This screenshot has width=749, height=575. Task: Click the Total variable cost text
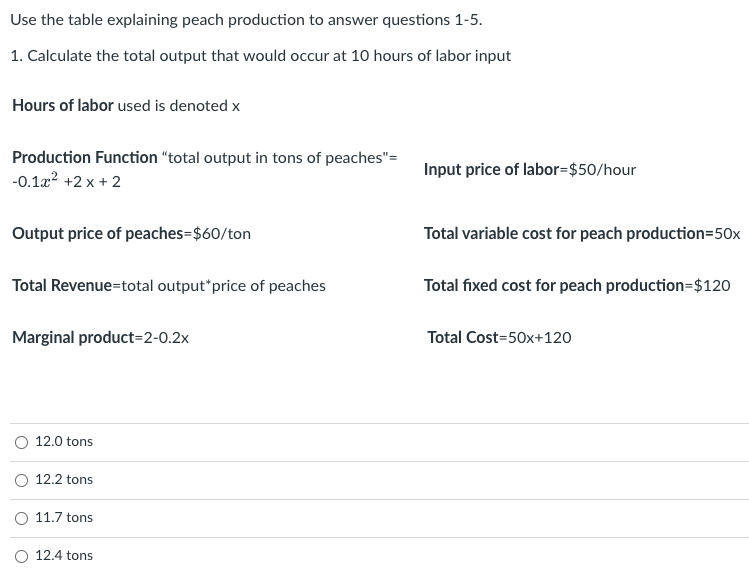coord(582,234)
